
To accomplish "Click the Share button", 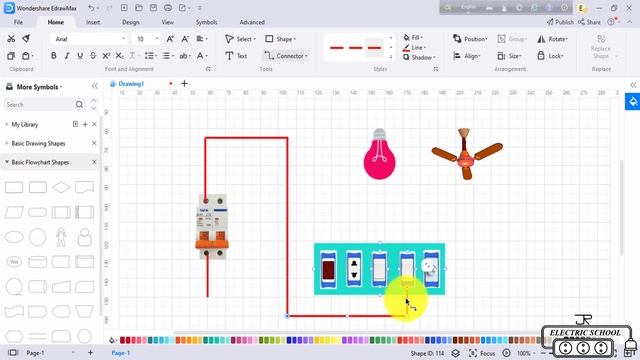I will [589, 22].
